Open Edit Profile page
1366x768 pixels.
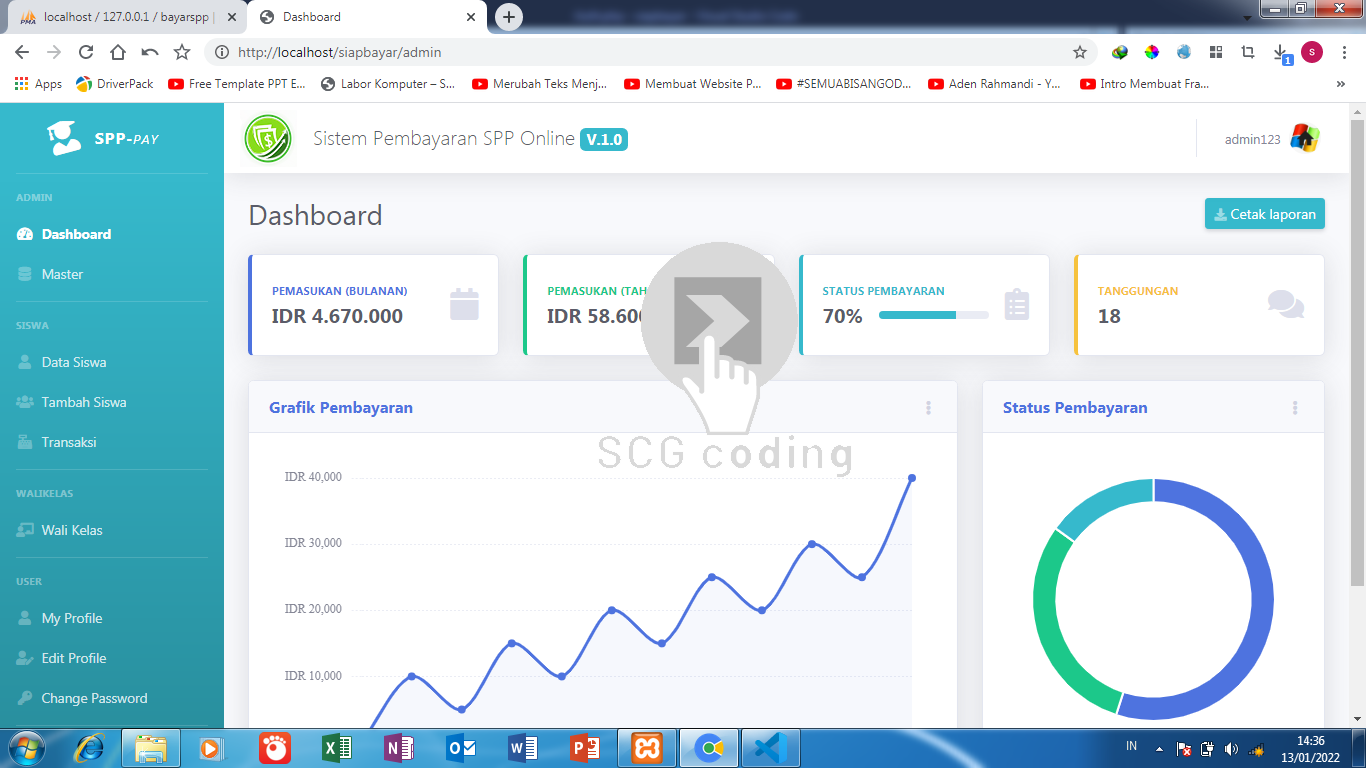[x=62, y=658]
